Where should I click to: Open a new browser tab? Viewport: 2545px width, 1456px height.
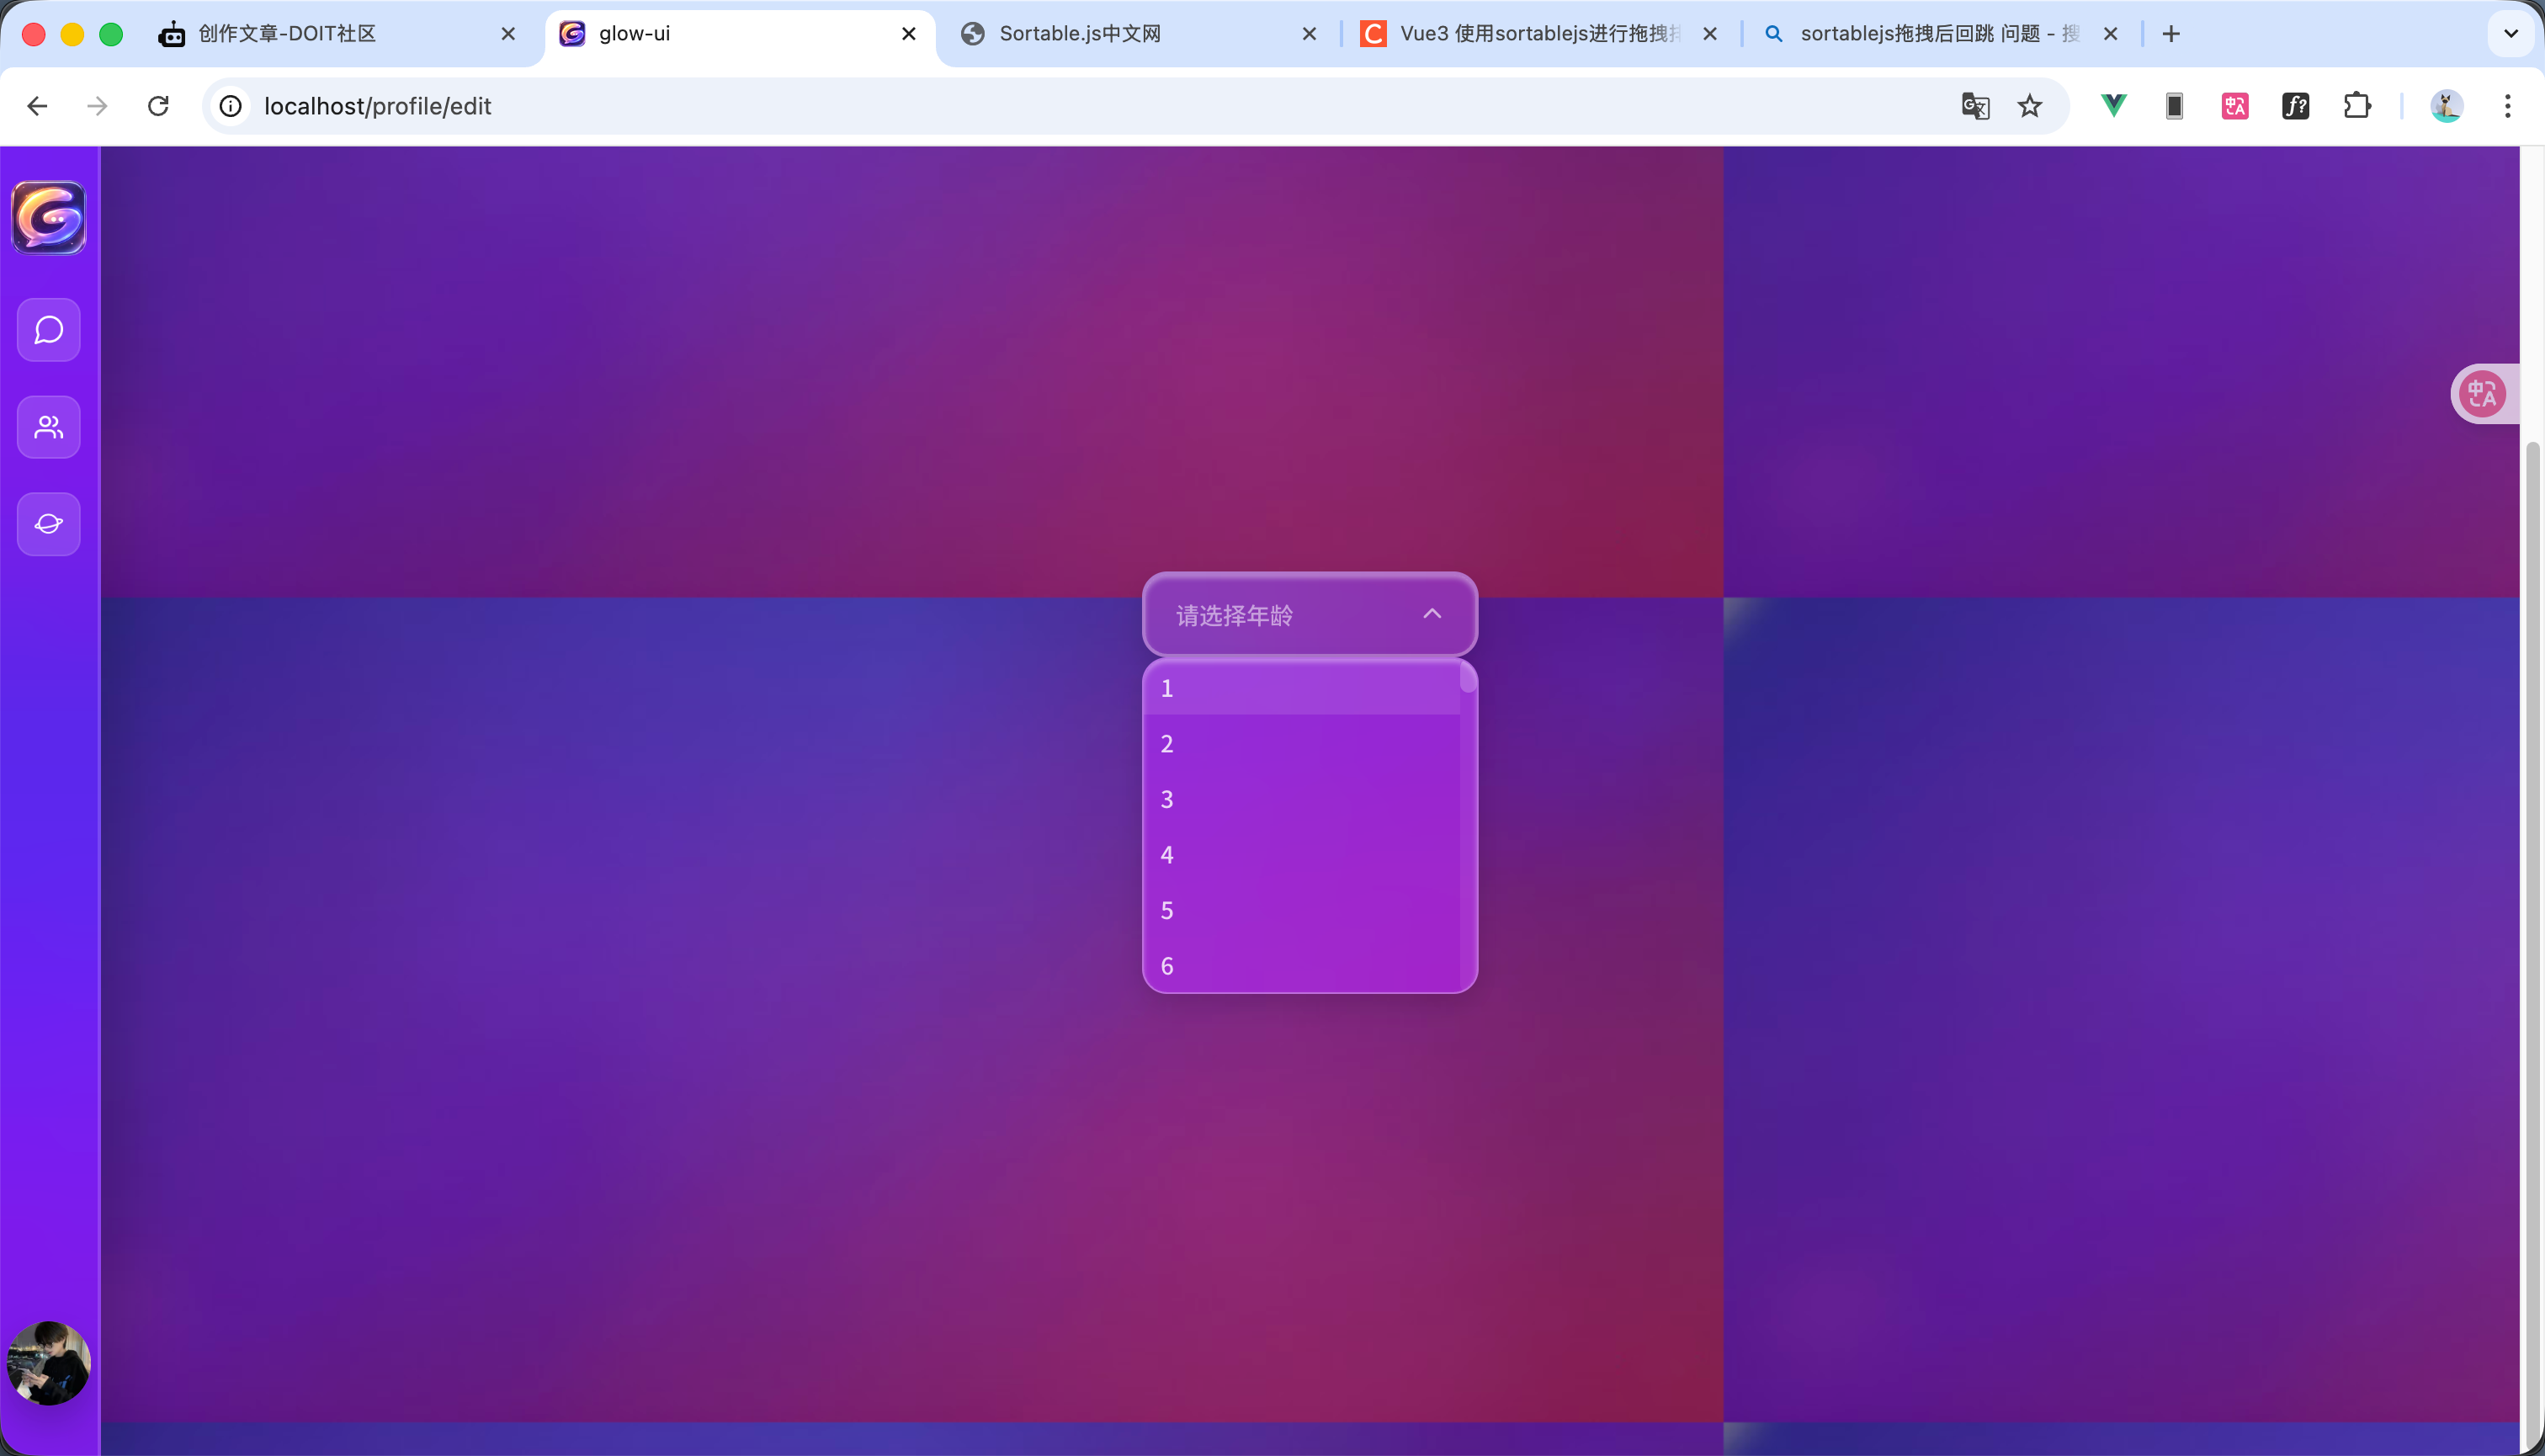(x=2171, y=34)
